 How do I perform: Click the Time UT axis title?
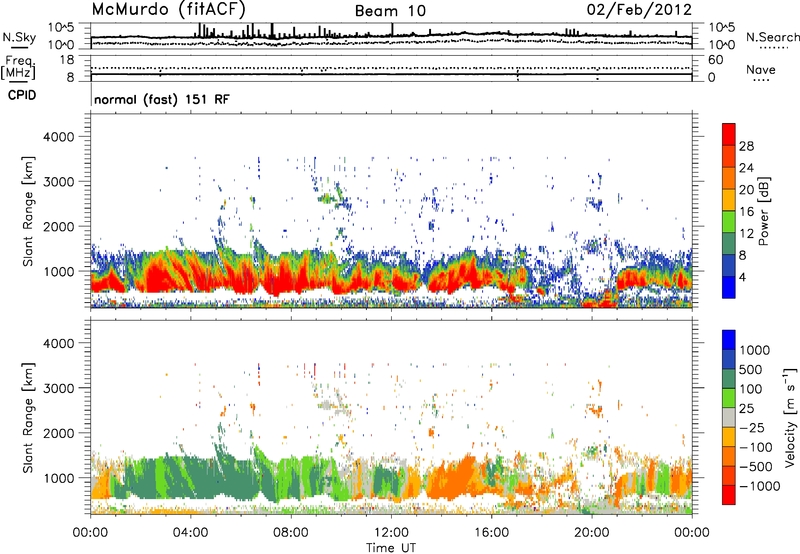tap(391, 548)
